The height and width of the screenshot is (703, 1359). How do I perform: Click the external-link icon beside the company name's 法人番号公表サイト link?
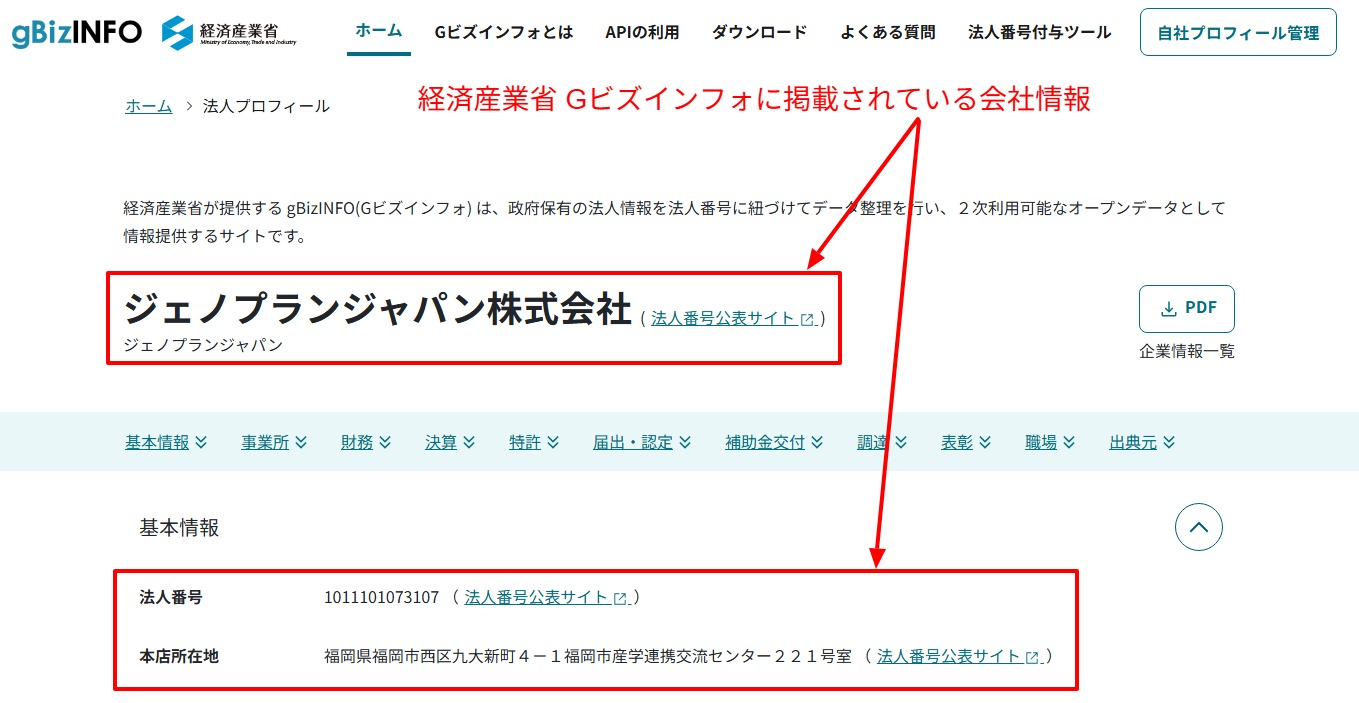point(806,318)
